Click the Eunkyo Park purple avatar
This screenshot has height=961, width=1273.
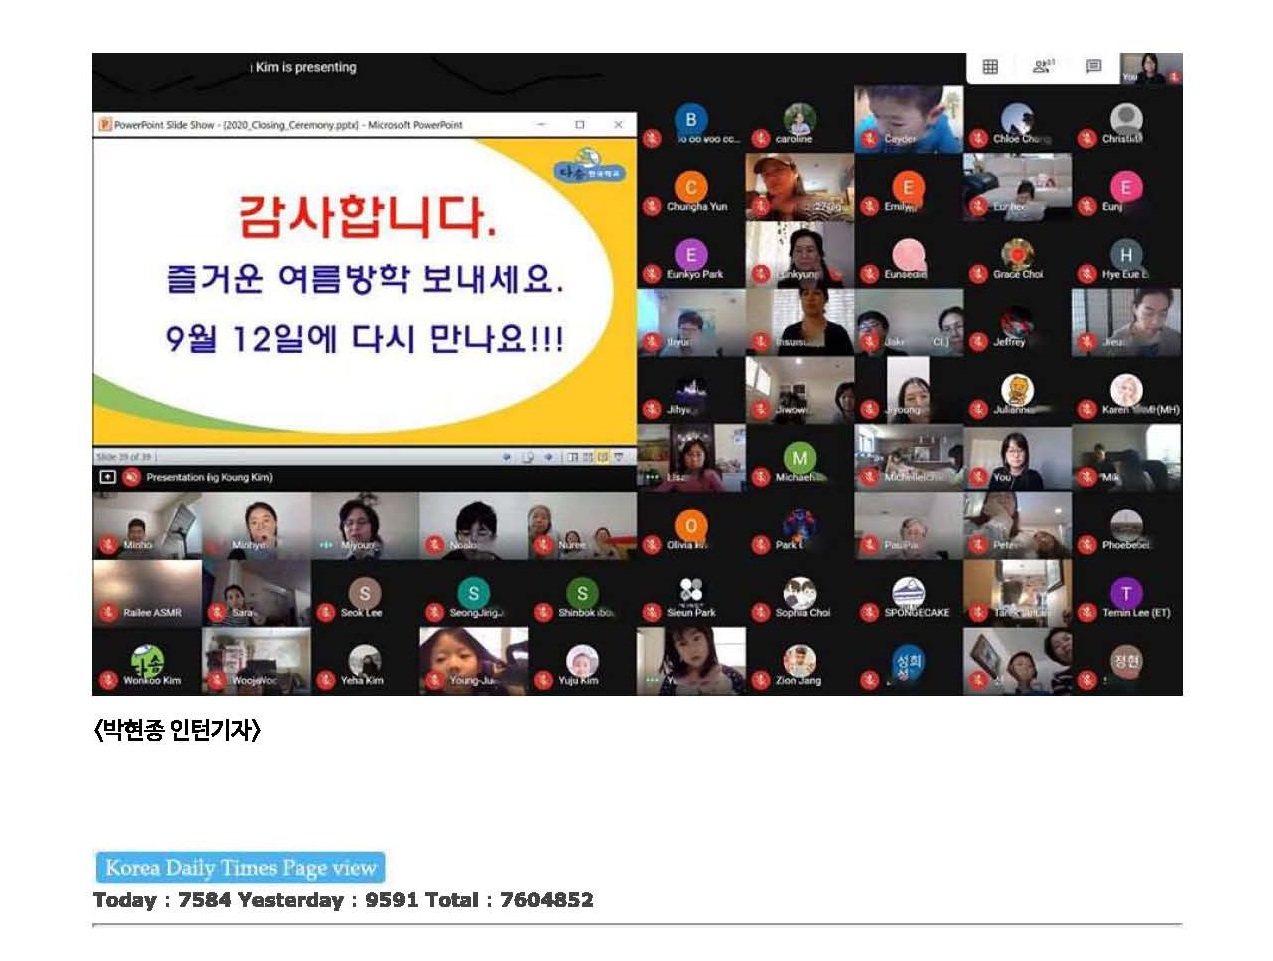click(691, 255)
